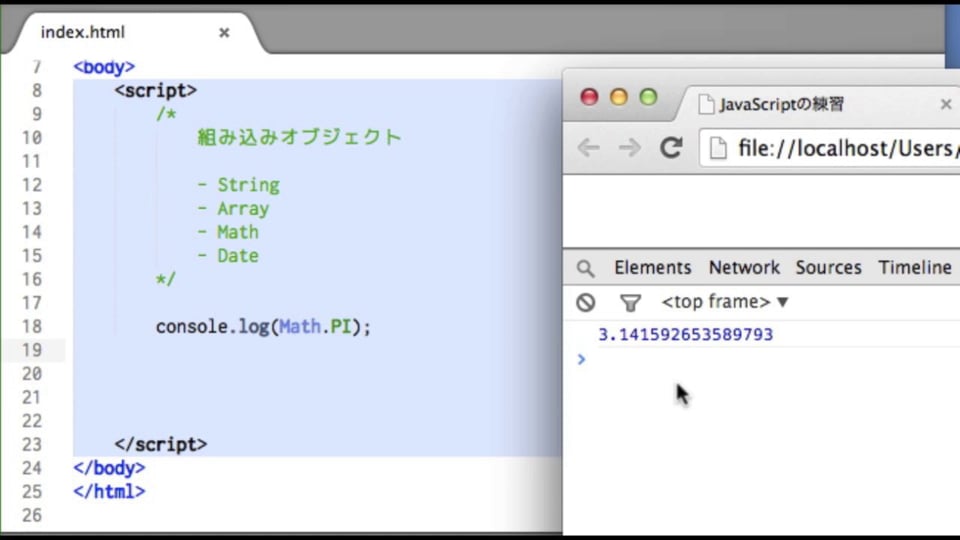
Task: Click line number 8 in the gutter
Action: [x=37, y=91]
